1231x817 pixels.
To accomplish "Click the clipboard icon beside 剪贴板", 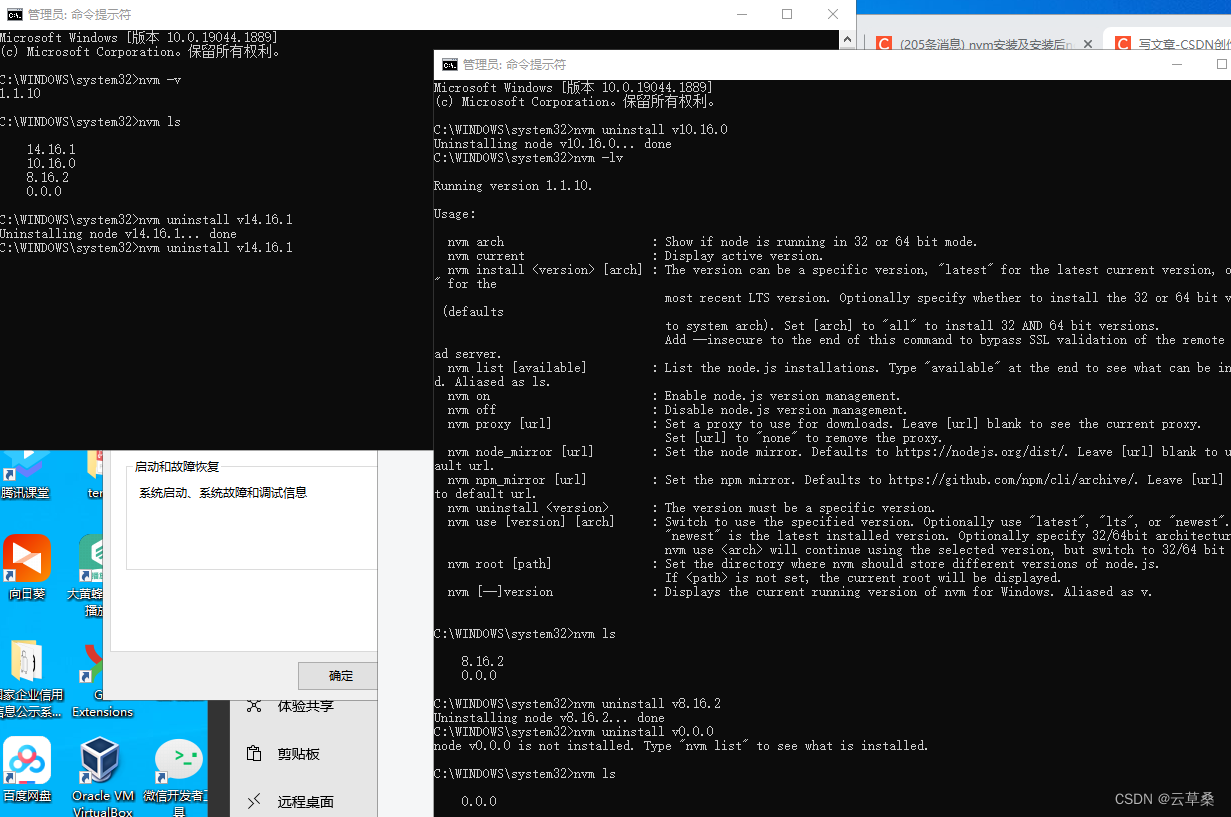I will (253, 754).
